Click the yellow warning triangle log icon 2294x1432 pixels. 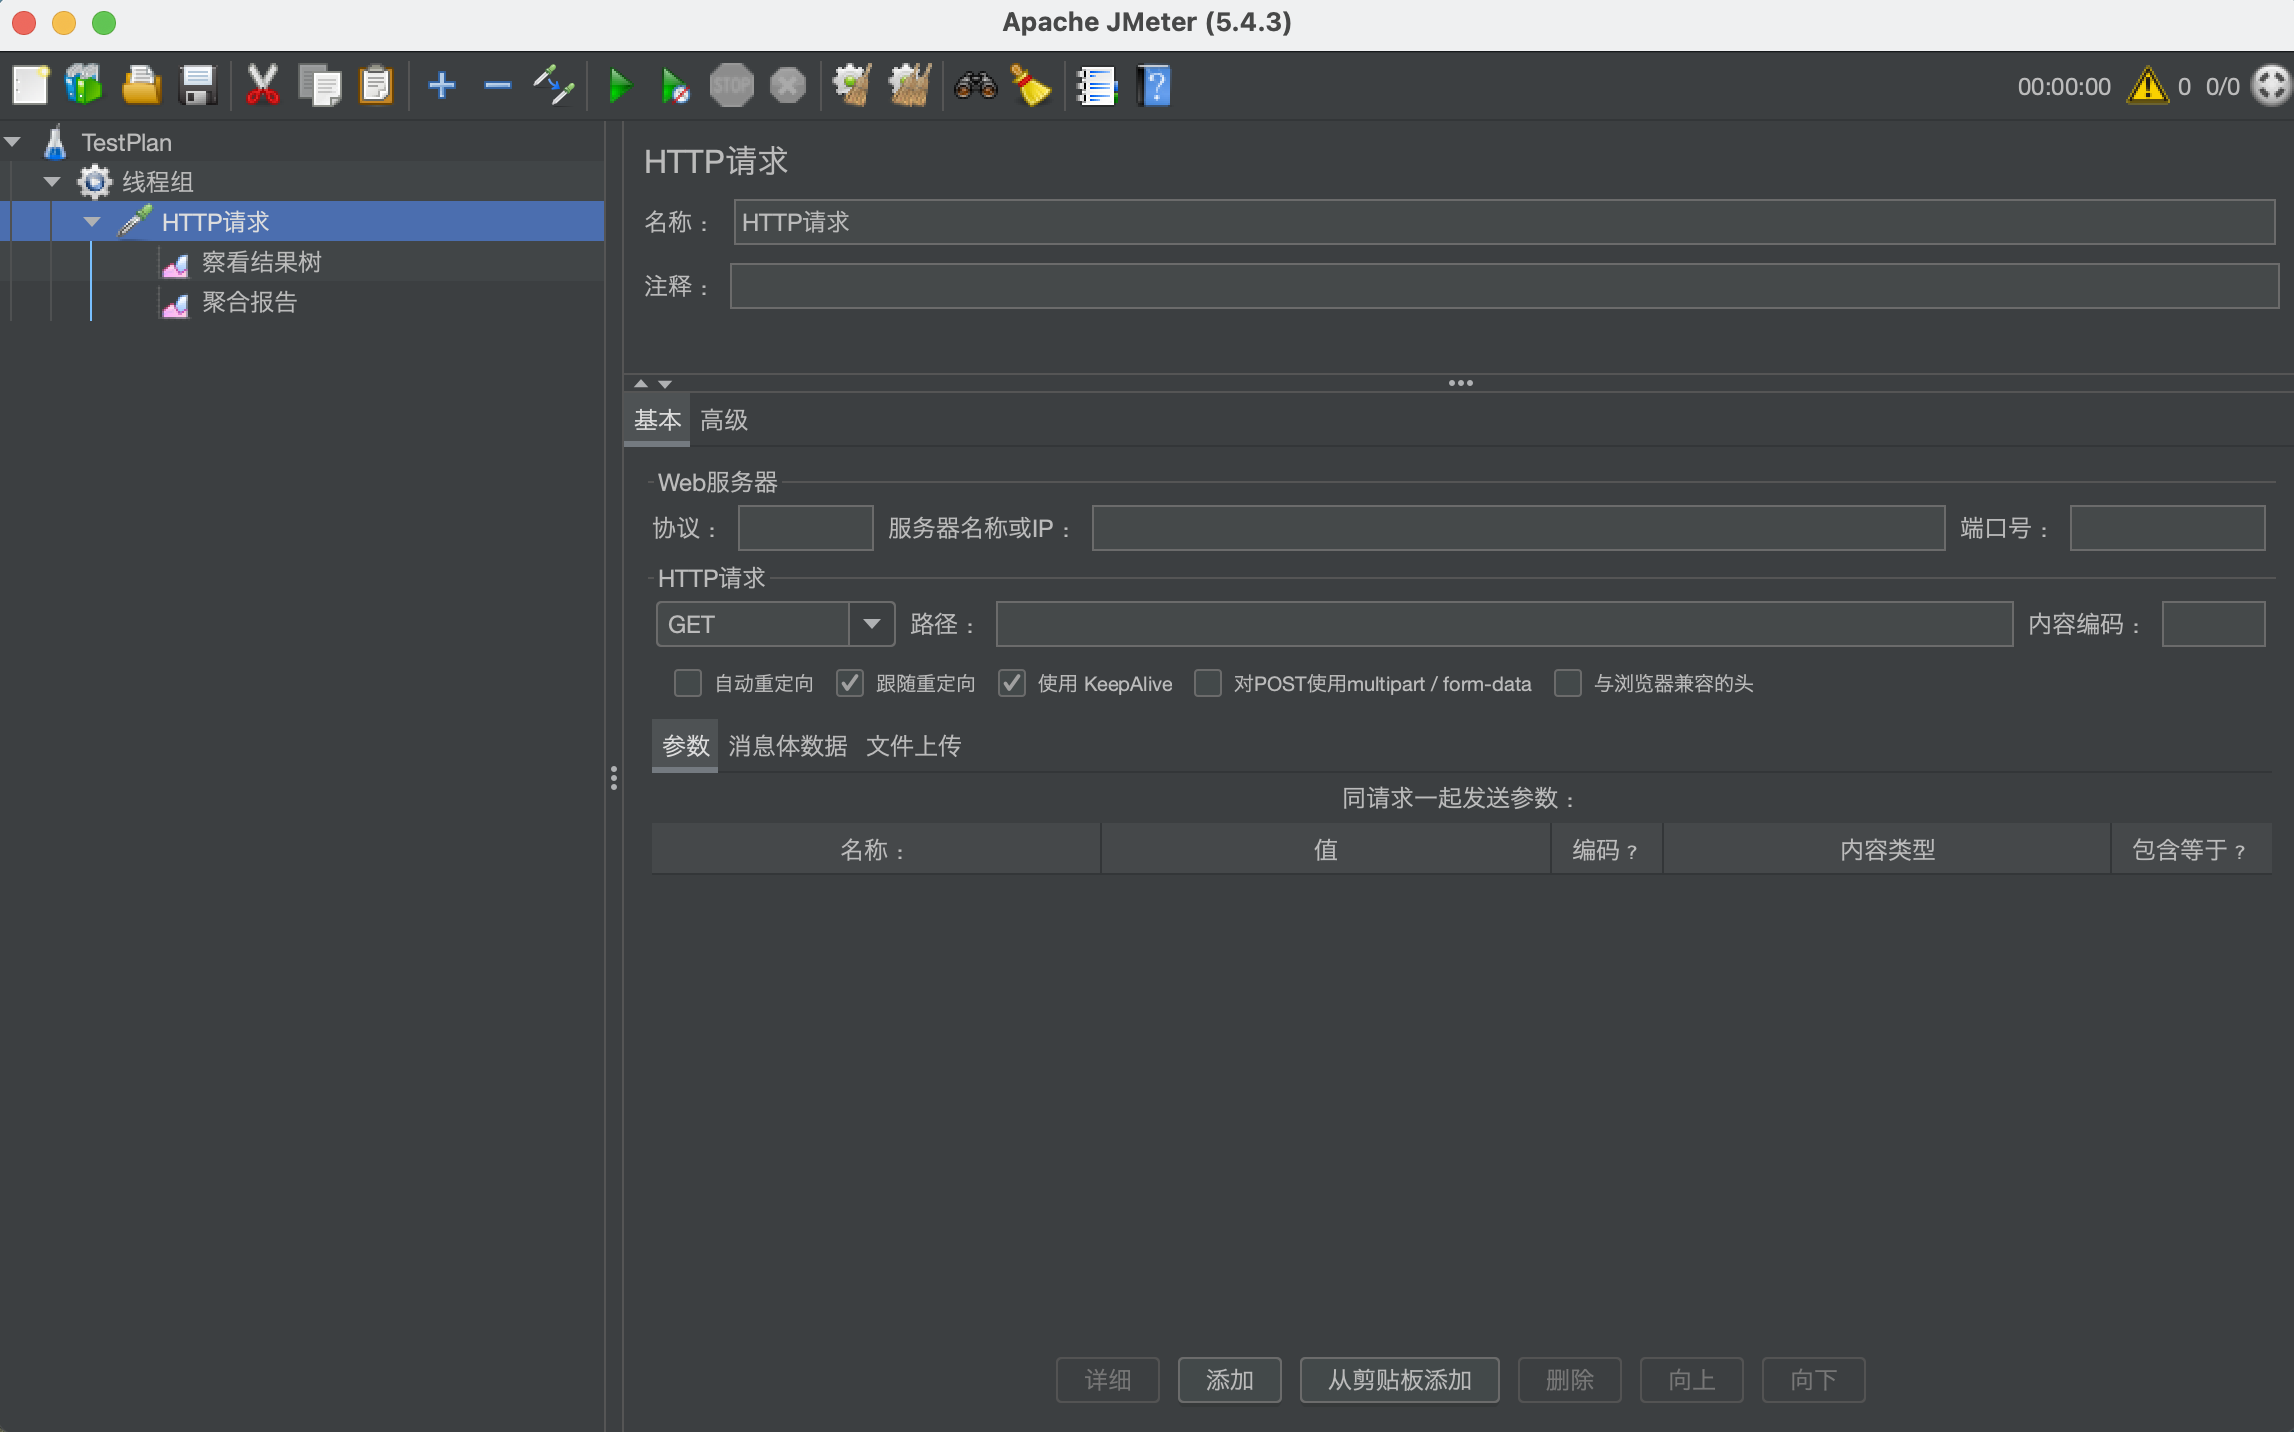(x=2147, y=86)
